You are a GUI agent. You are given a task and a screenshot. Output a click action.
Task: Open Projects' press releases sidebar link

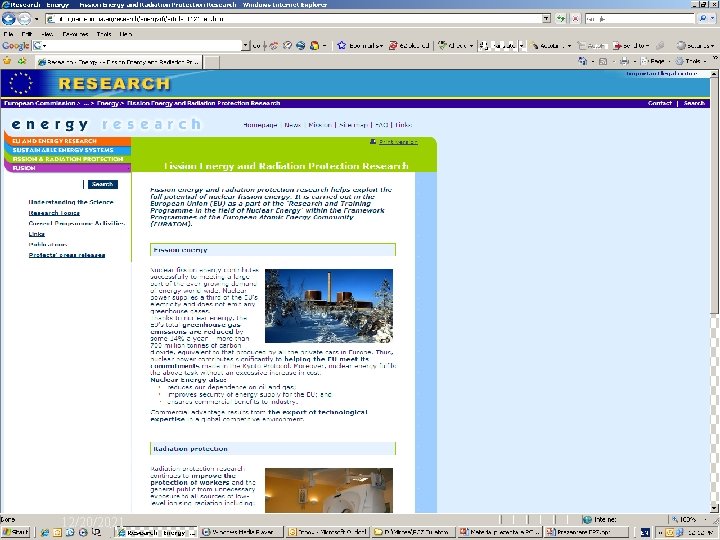(x=67, y=255)
